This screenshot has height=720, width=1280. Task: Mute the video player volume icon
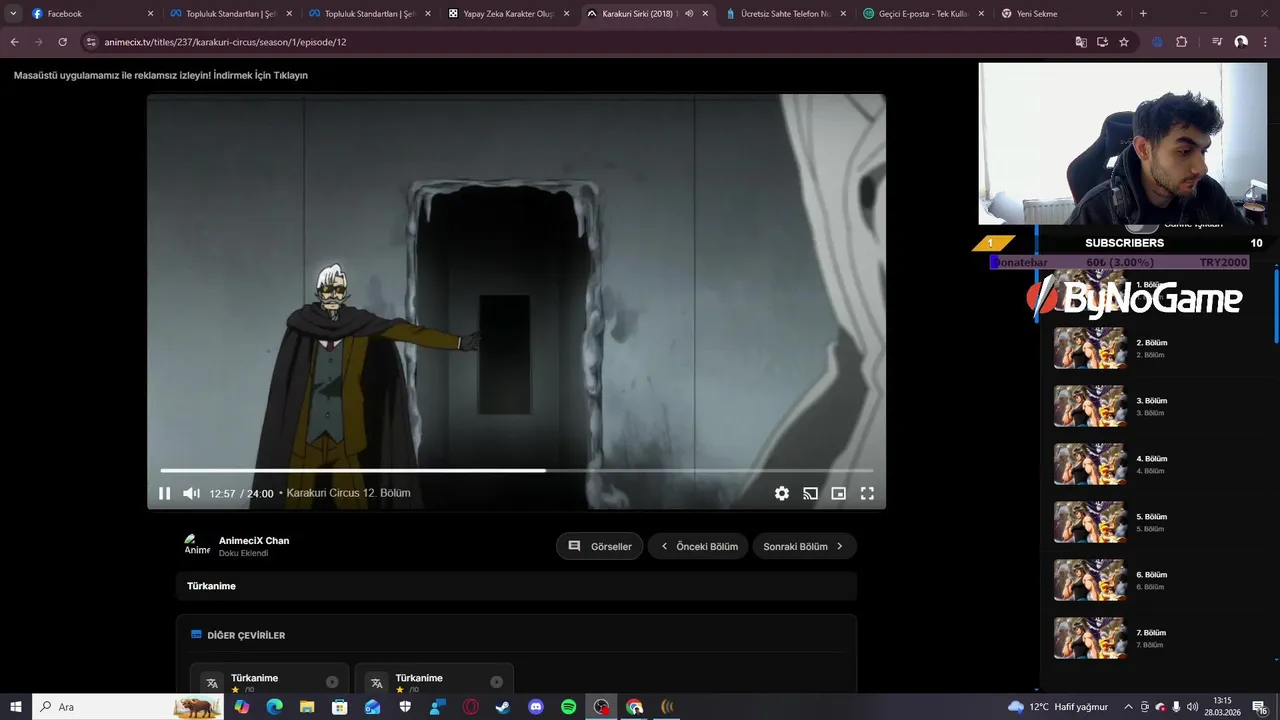coord(191,493)
